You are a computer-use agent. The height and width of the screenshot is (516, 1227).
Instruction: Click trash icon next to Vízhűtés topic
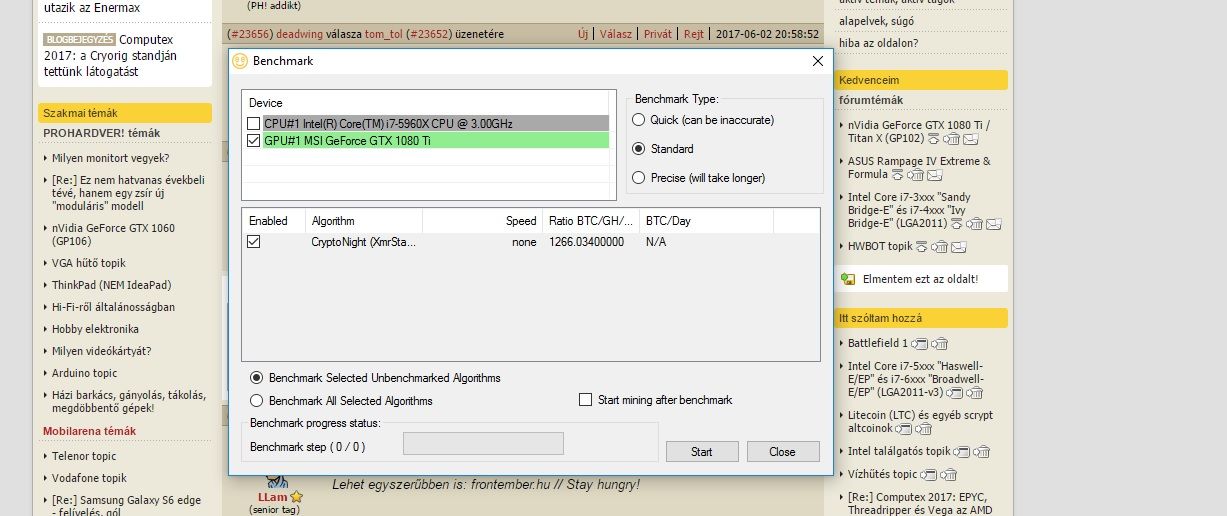pyautogui.click(x=949, y=475)
